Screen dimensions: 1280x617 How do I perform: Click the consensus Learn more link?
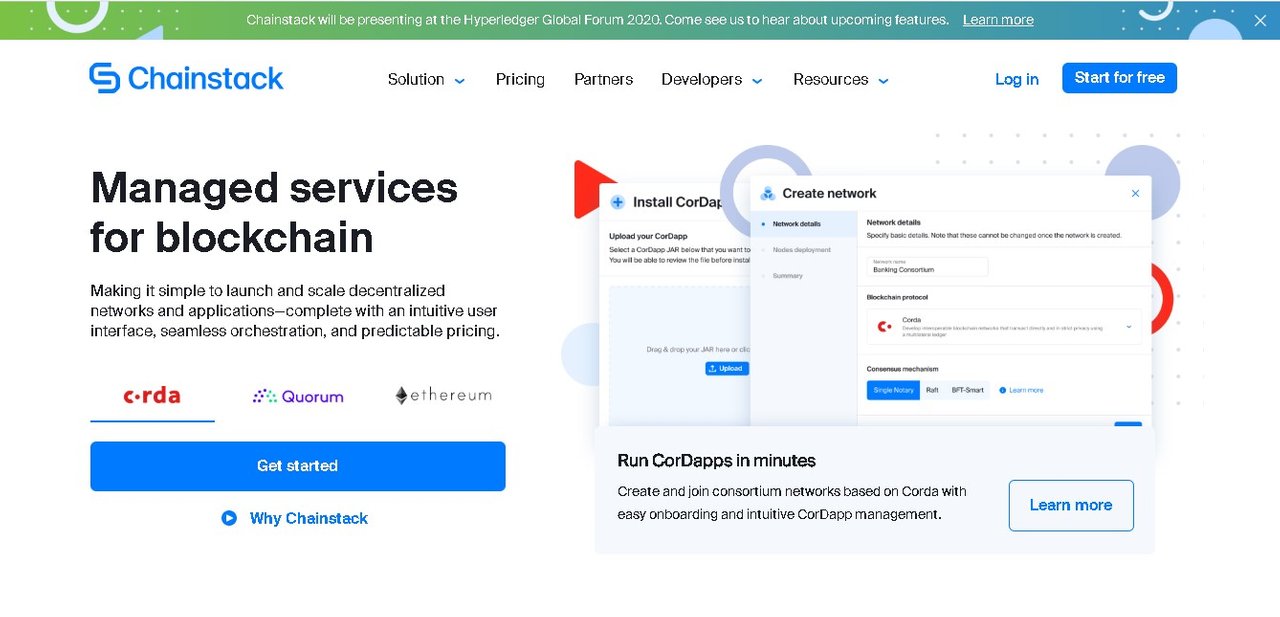point(1021,390)
